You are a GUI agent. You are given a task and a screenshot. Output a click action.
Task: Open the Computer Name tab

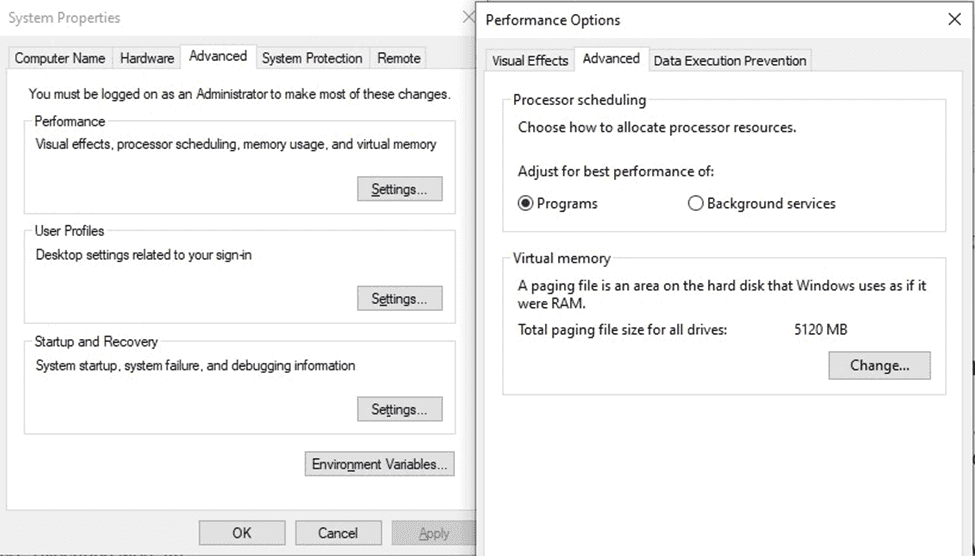pos(60,58)
